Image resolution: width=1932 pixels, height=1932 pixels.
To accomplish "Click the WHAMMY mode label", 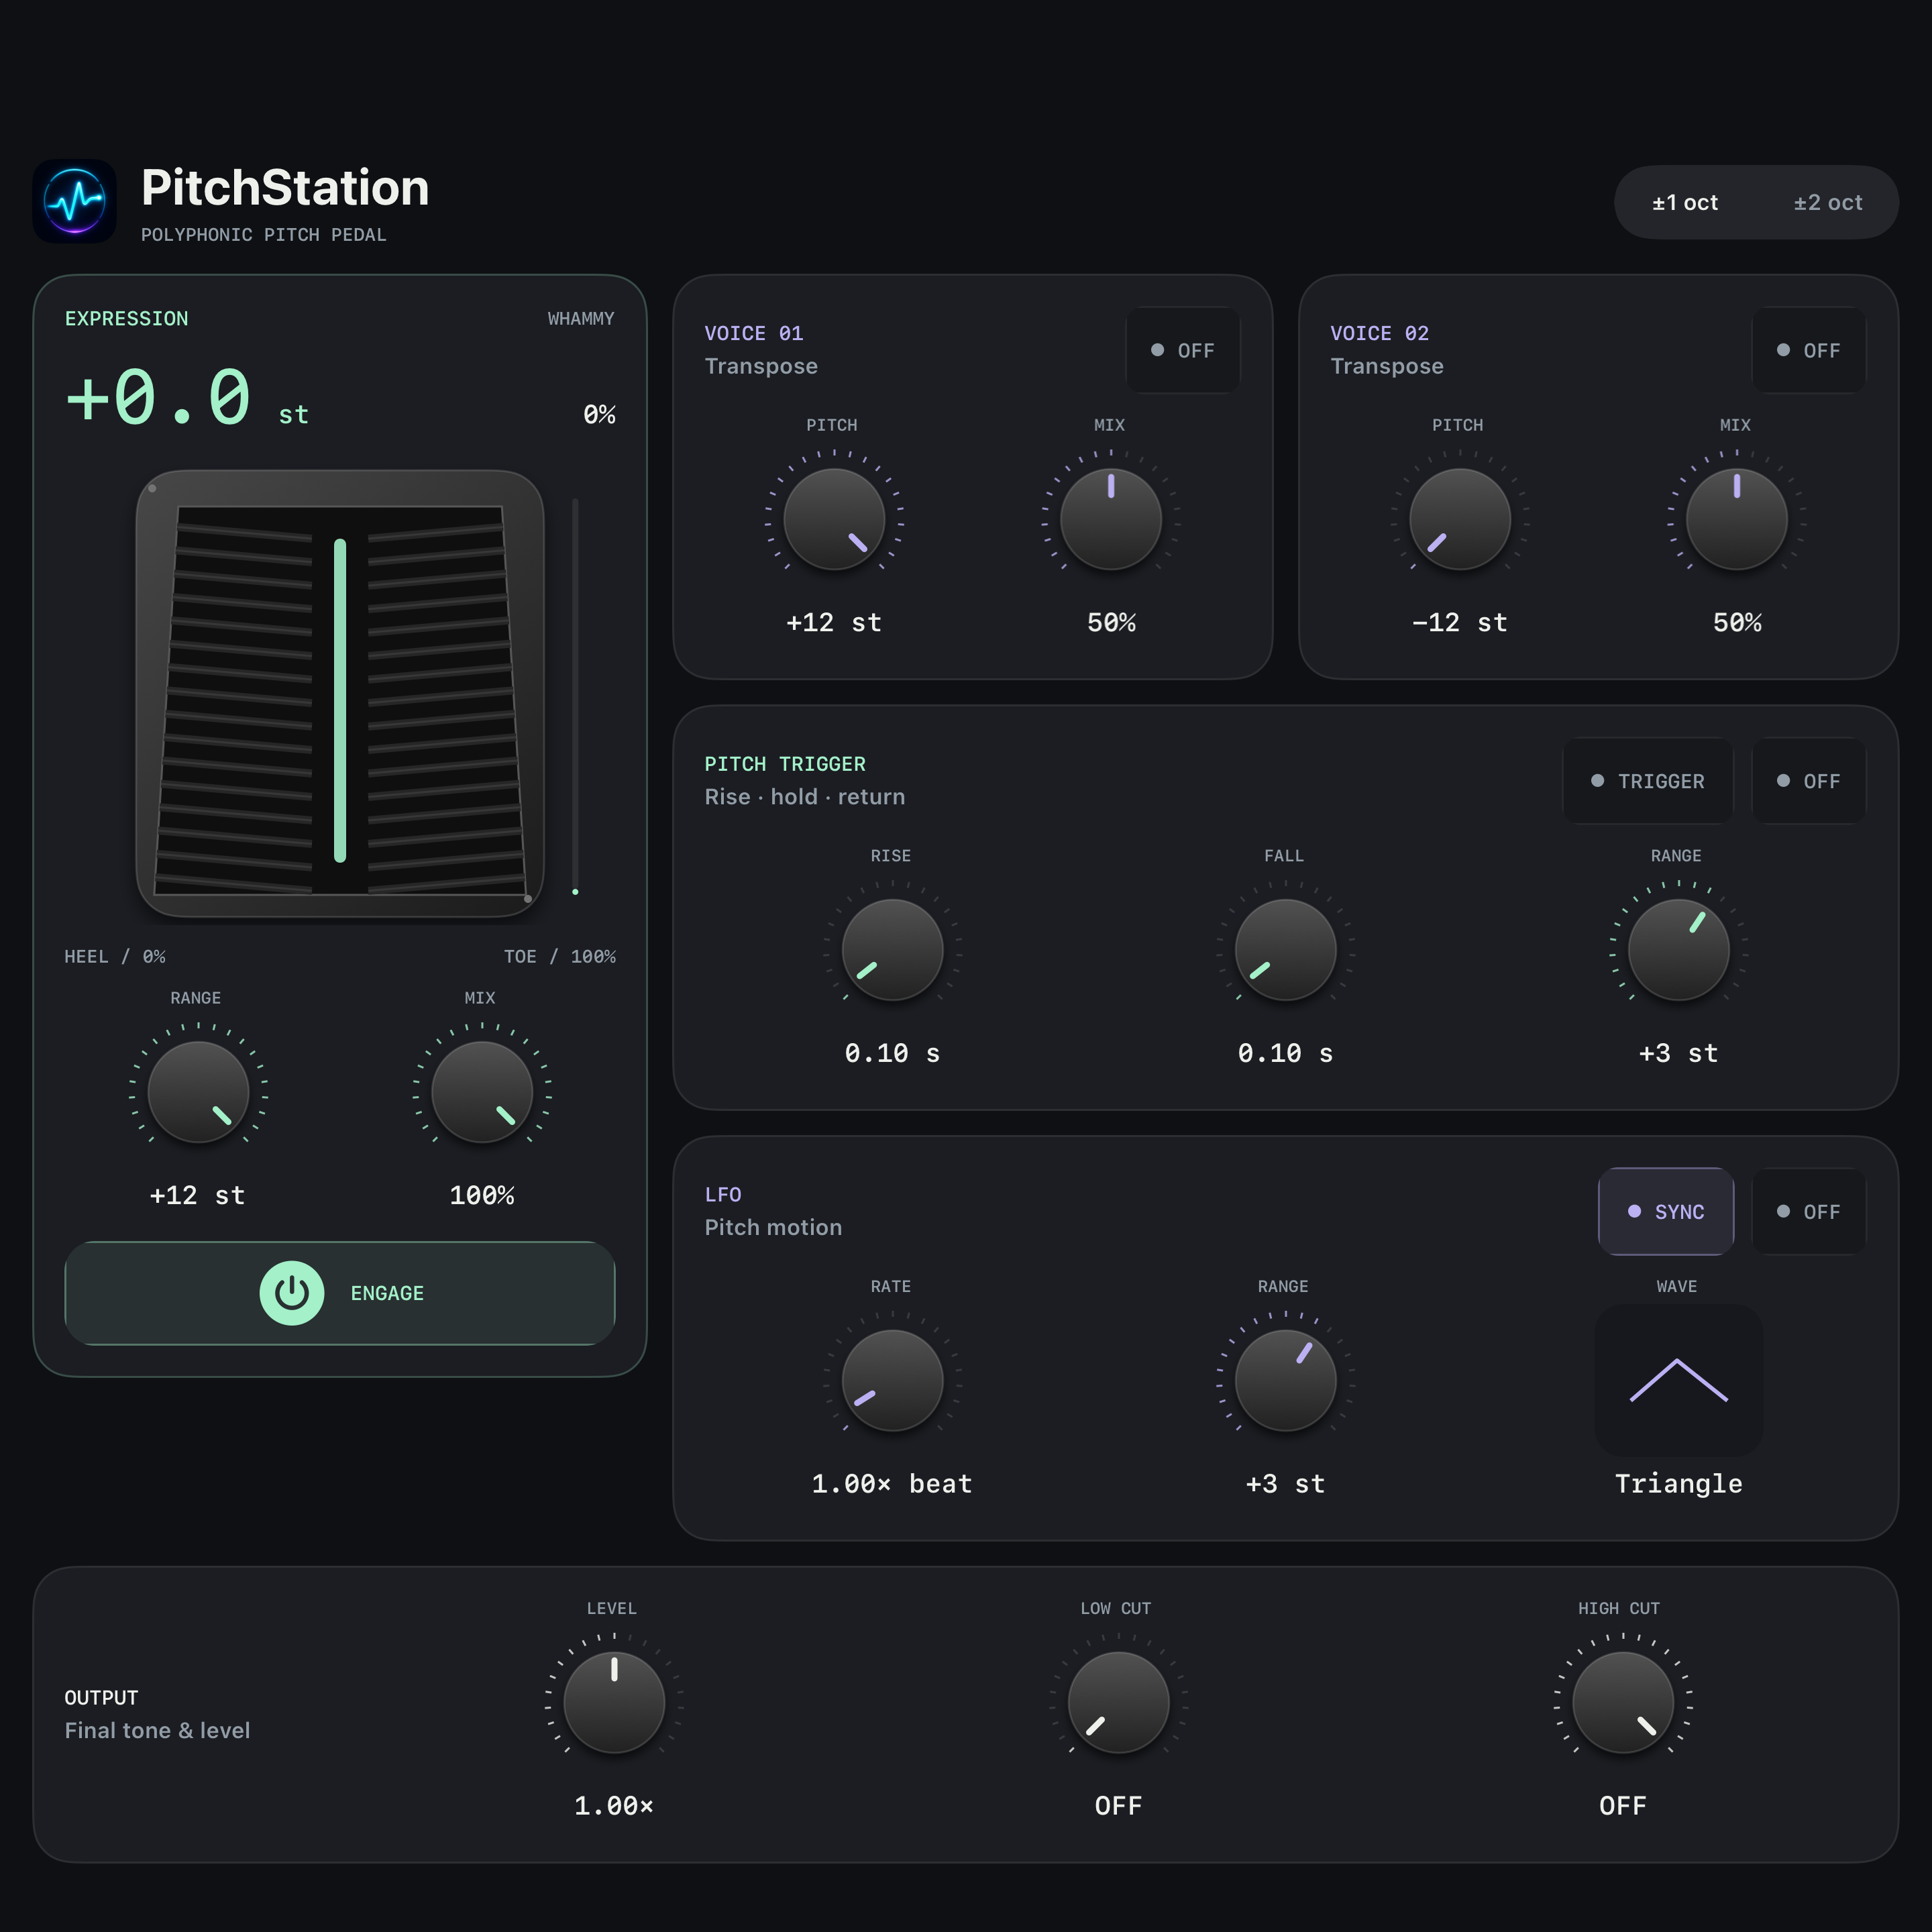I will point(581,319).
